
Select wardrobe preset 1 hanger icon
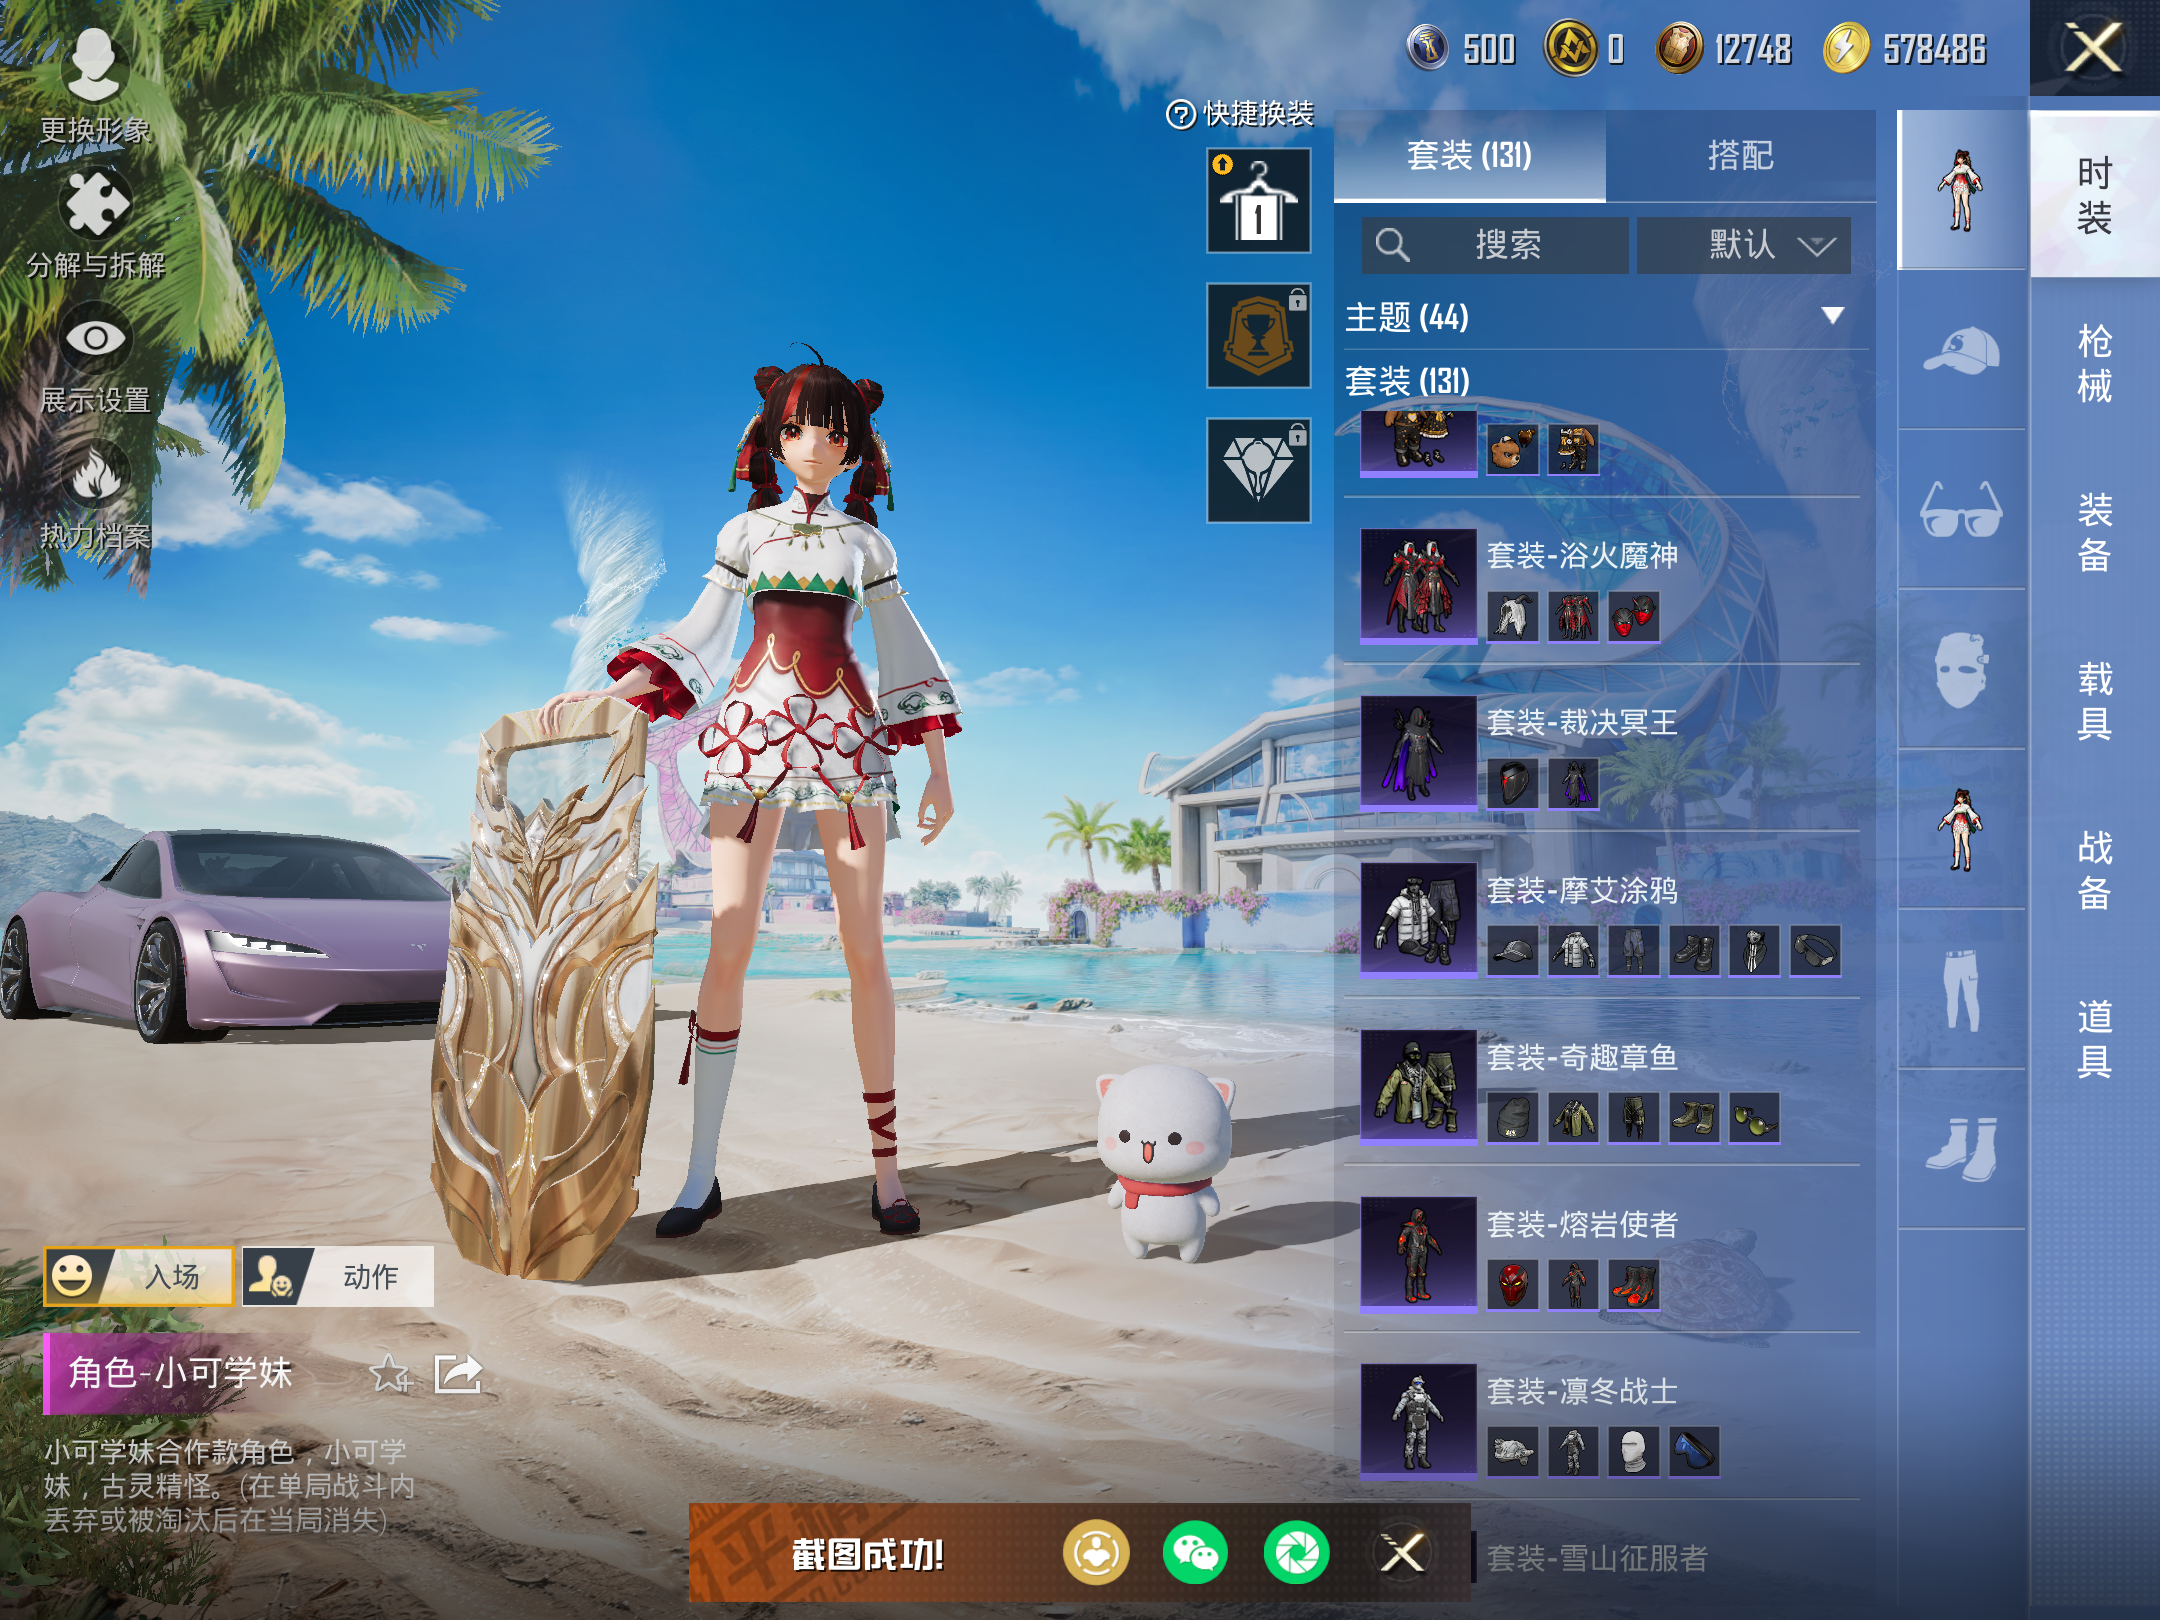pos(1258,200)
